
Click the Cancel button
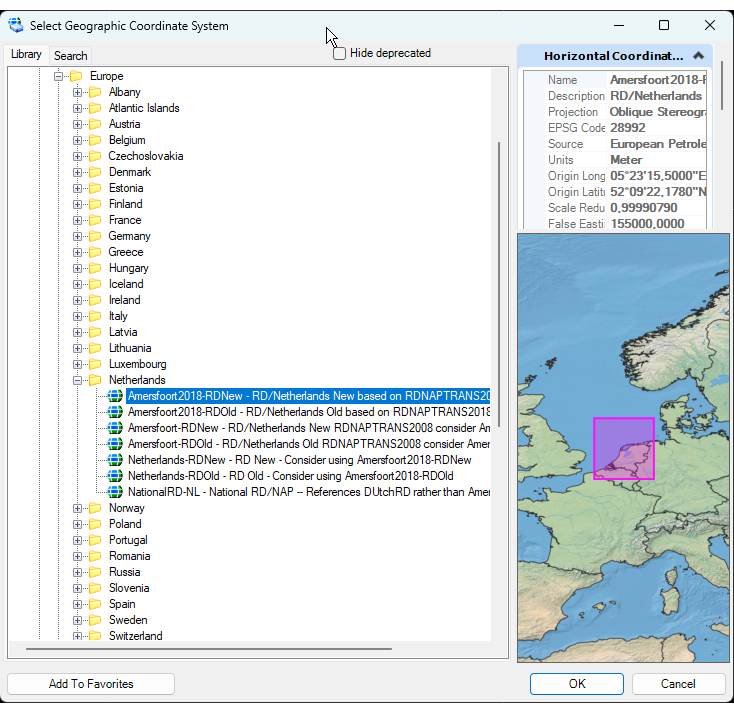pyautogui.click(x=678, y=684)
